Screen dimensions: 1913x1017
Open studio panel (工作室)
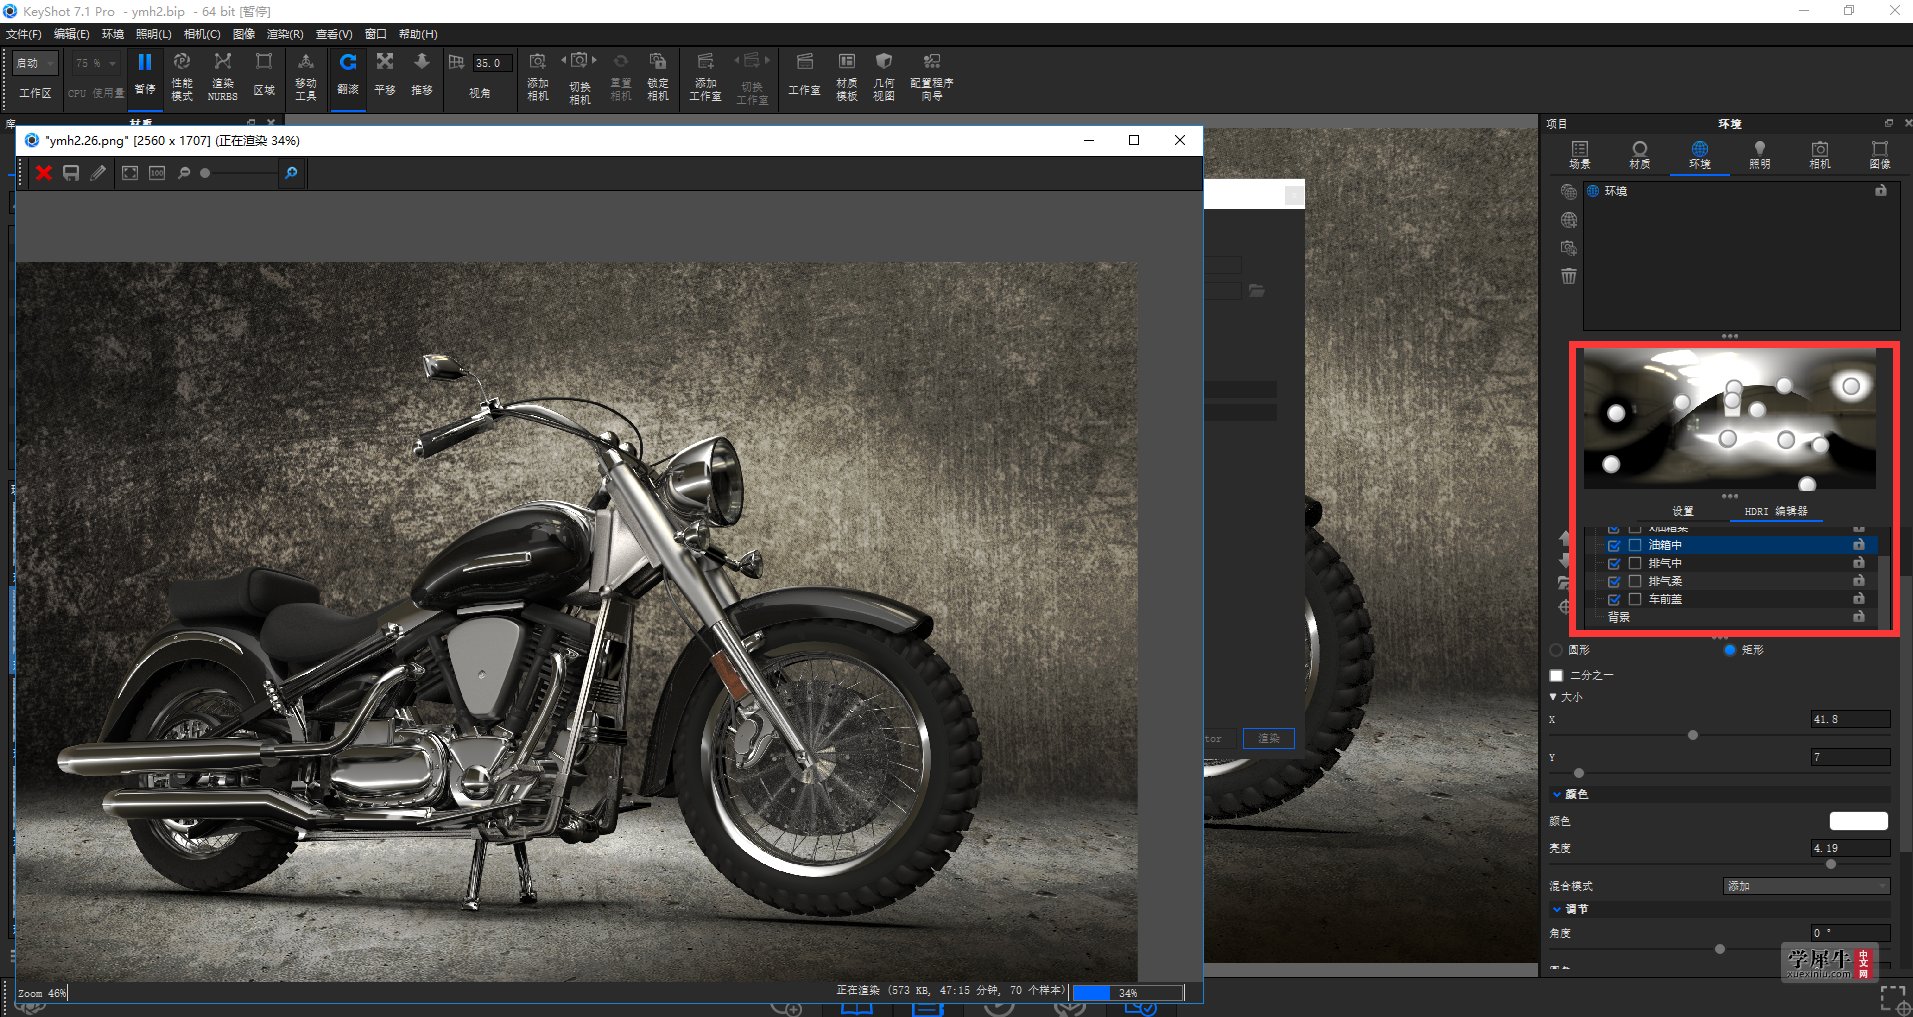point(804,76)
